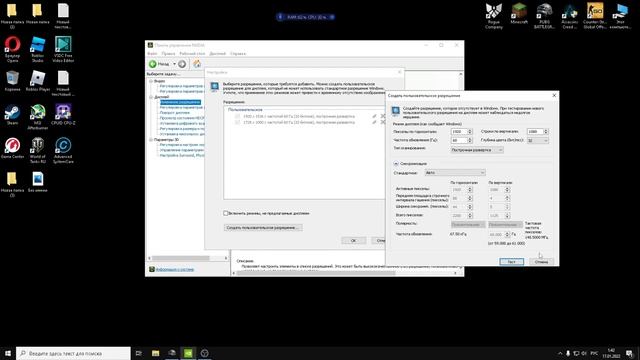Select the MSI Afterburner desktop icon
Screen dimensions: 640x360
[x=38, y=117]
